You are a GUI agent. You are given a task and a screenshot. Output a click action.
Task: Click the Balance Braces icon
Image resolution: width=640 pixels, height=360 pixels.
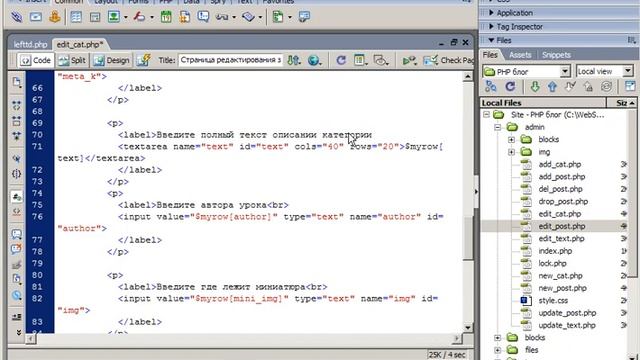(16, 174)
